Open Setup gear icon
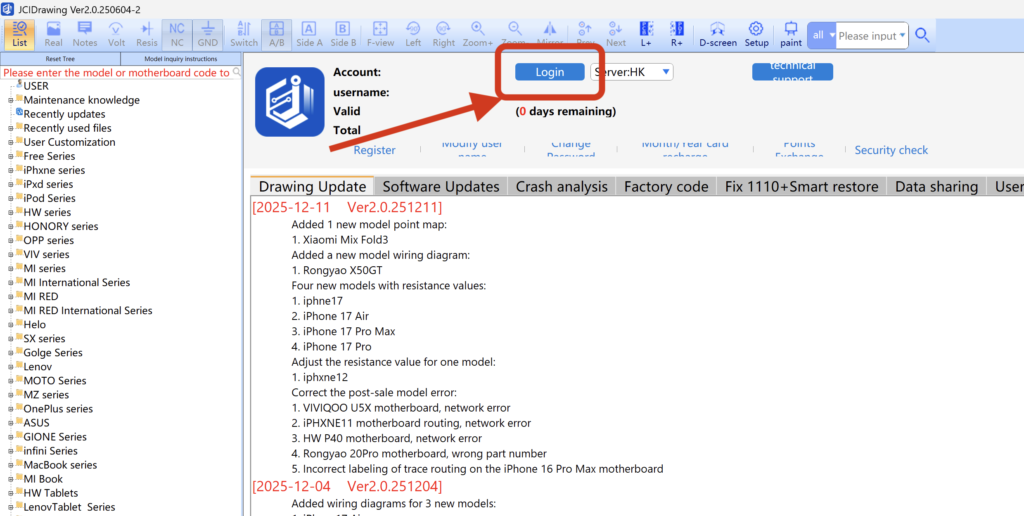Image resolution: width=1024 pixels, height=516 pixels. pyautogui.click(x=756, y=34)
